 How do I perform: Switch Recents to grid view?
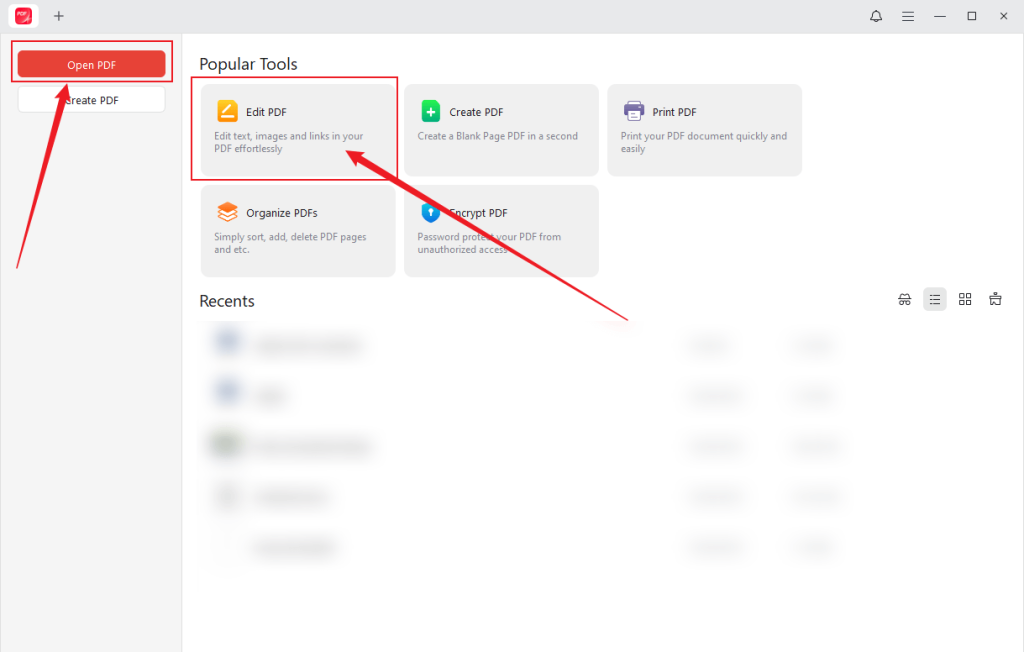click(965, 299)
